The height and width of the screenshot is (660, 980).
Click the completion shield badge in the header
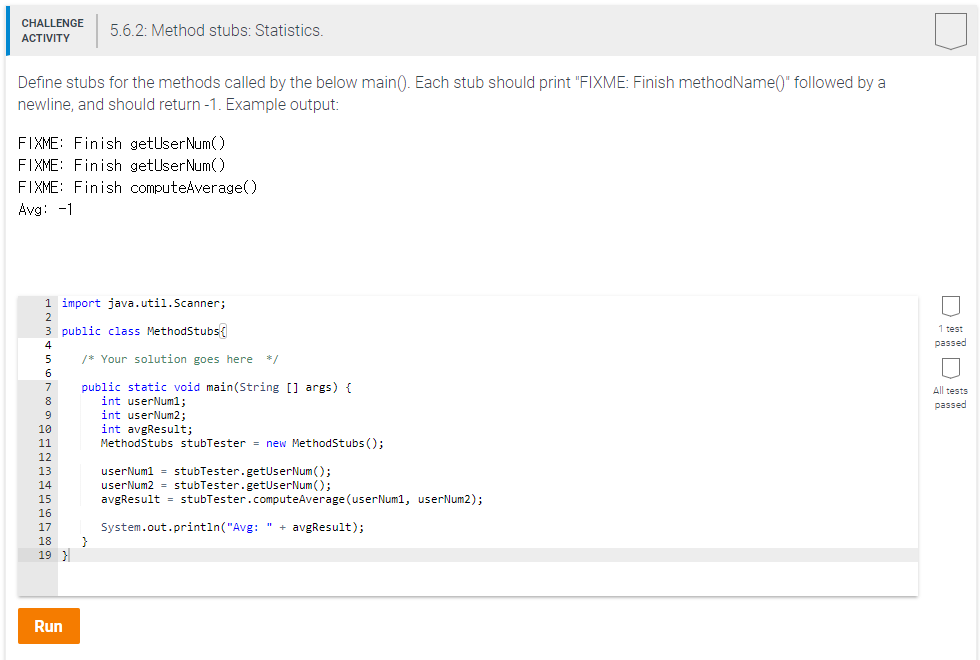949,31
